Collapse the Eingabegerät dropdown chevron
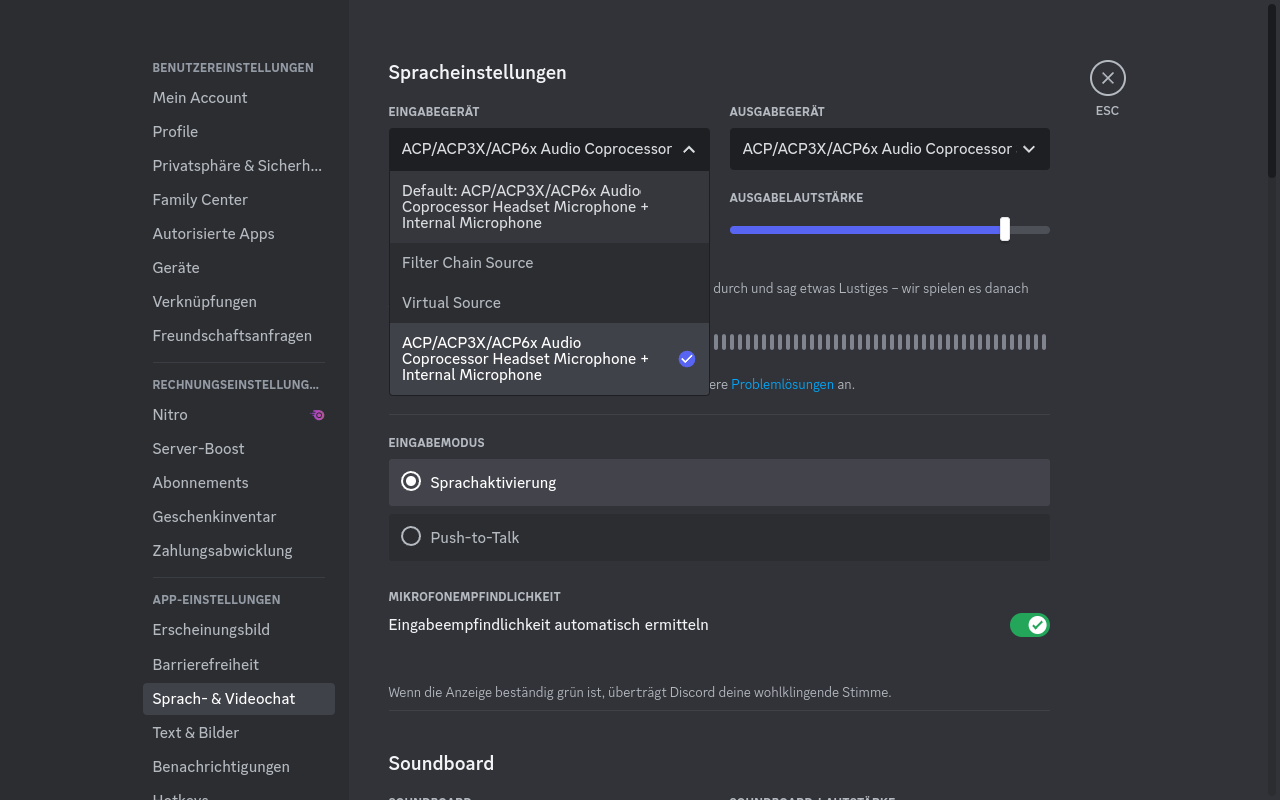 (x=689, y=149)
